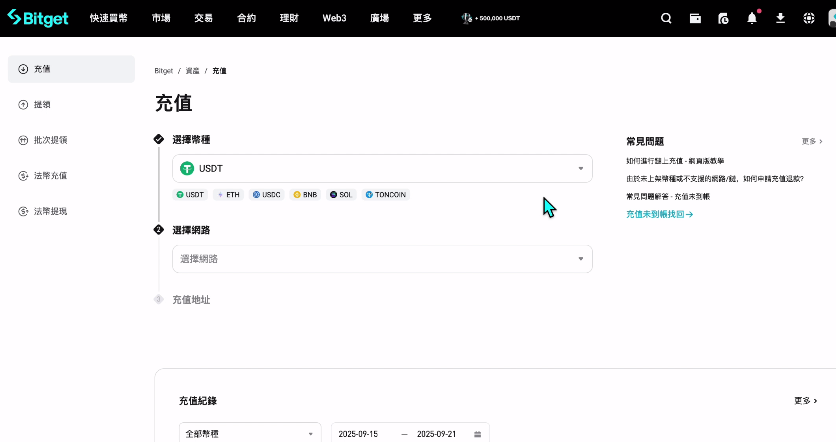Open the 選擇網路 network dropdown
The image size is (836, 442).
point(382,259)
